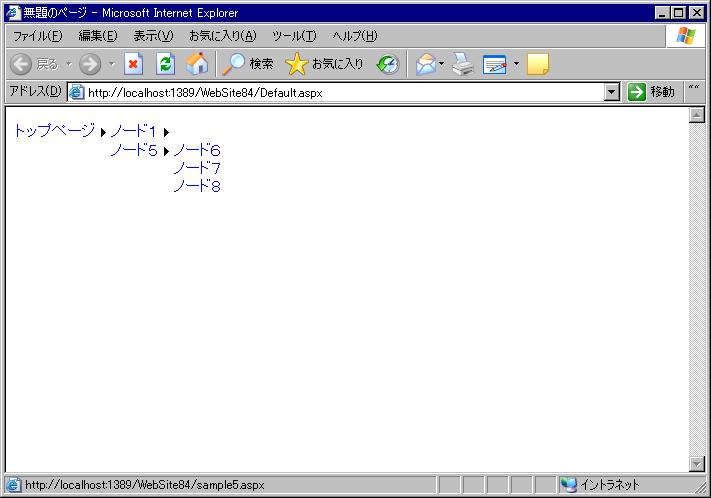The image size is (711, 498).
Task: Open the お気に入り(A) menu
Action: [222, 36]
